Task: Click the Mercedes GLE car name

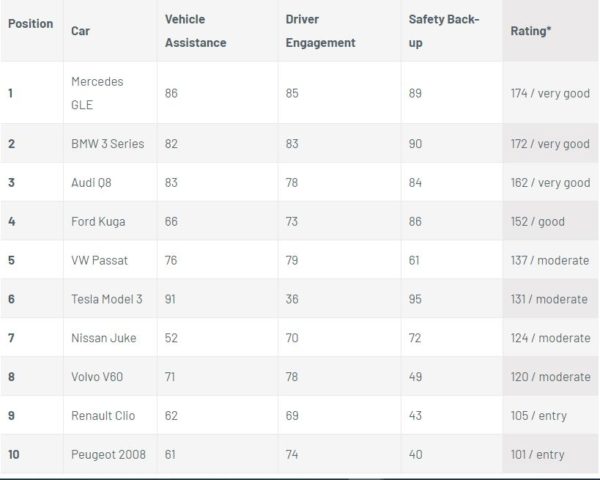Action: click(97, 93)
